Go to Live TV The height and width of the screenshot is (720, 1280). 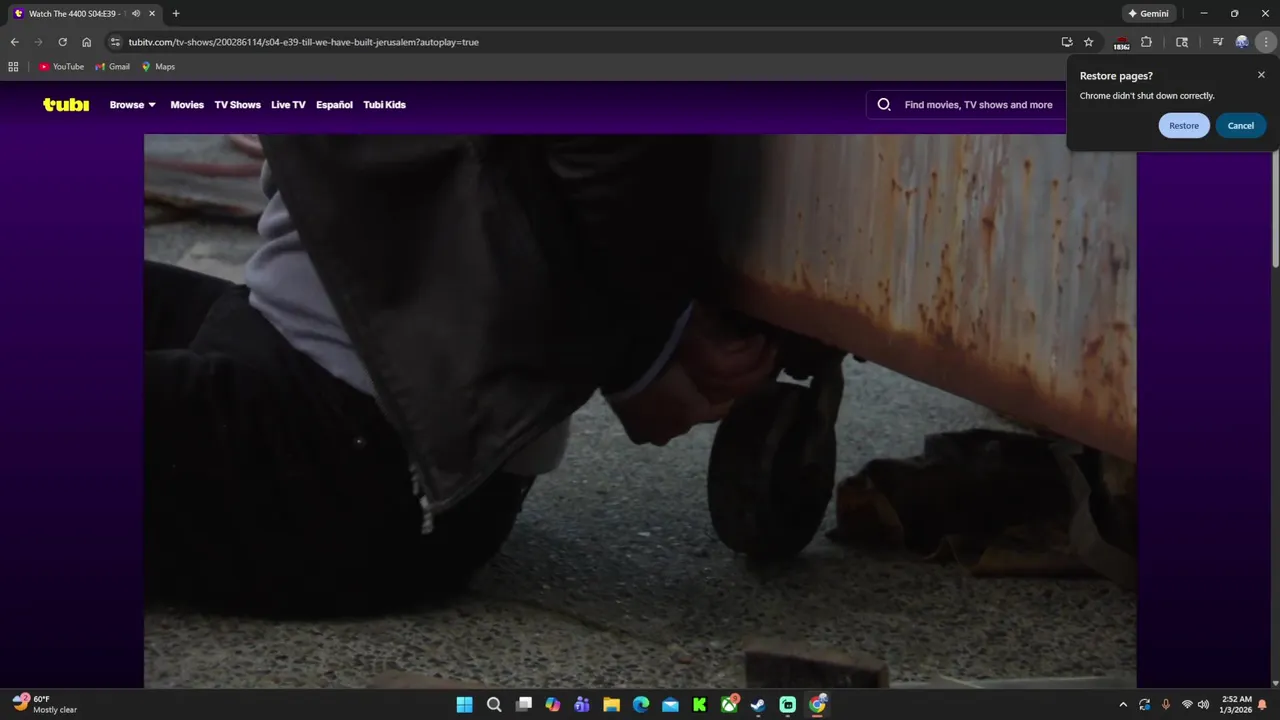pyautogui.click(x=288, y=104)
